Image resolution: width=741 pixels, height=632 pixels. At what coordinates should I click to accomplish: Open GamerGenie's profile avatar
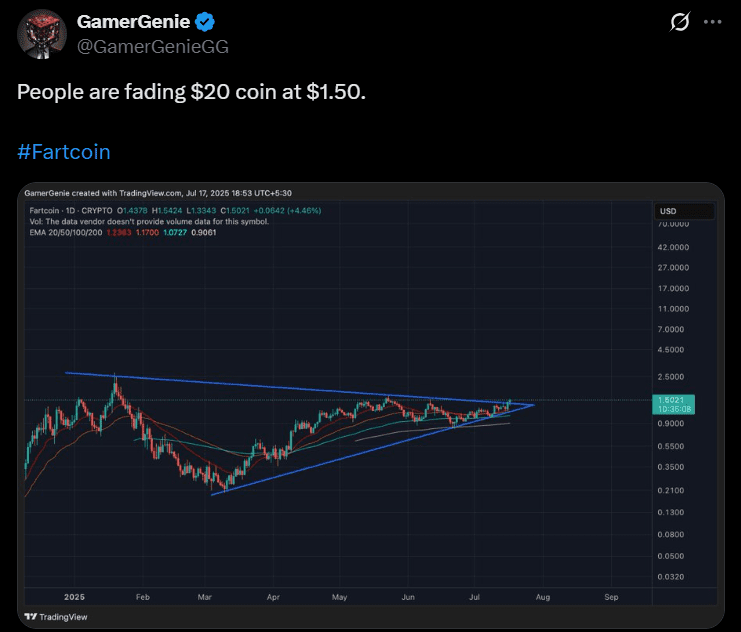point(42,35)
